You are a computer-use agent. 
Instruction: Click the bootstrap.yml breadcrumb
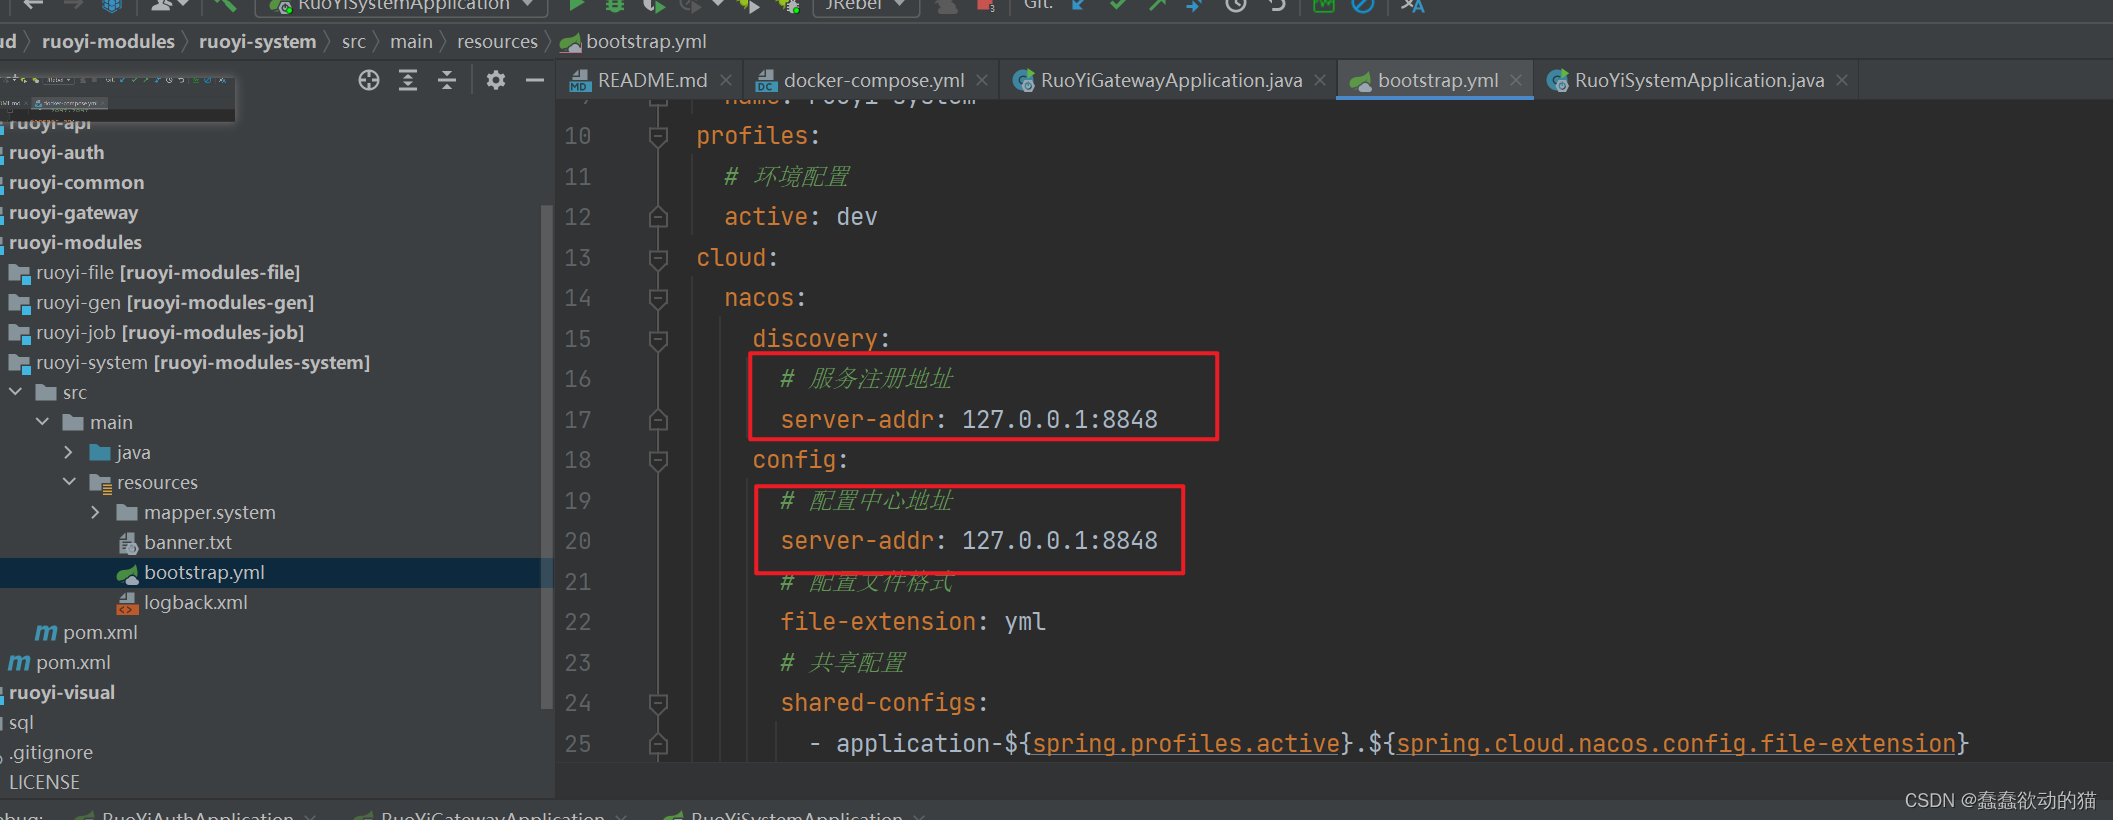tap(633, 41)
